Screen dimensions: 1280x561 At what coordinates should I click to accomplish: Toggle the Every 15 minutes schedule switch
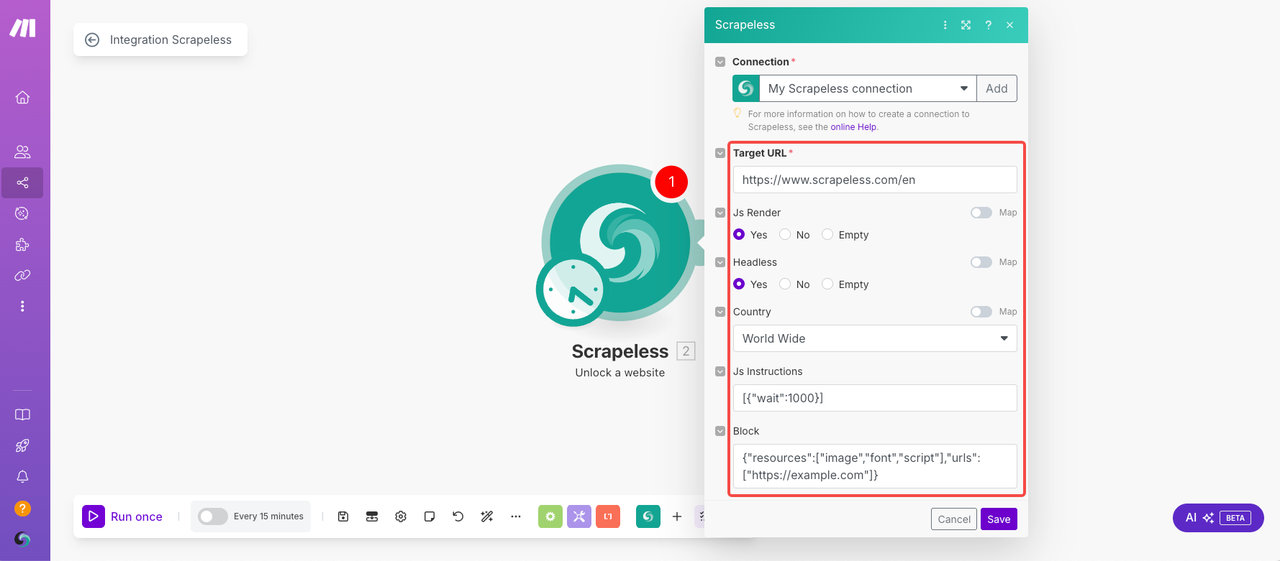click(212, 516)
